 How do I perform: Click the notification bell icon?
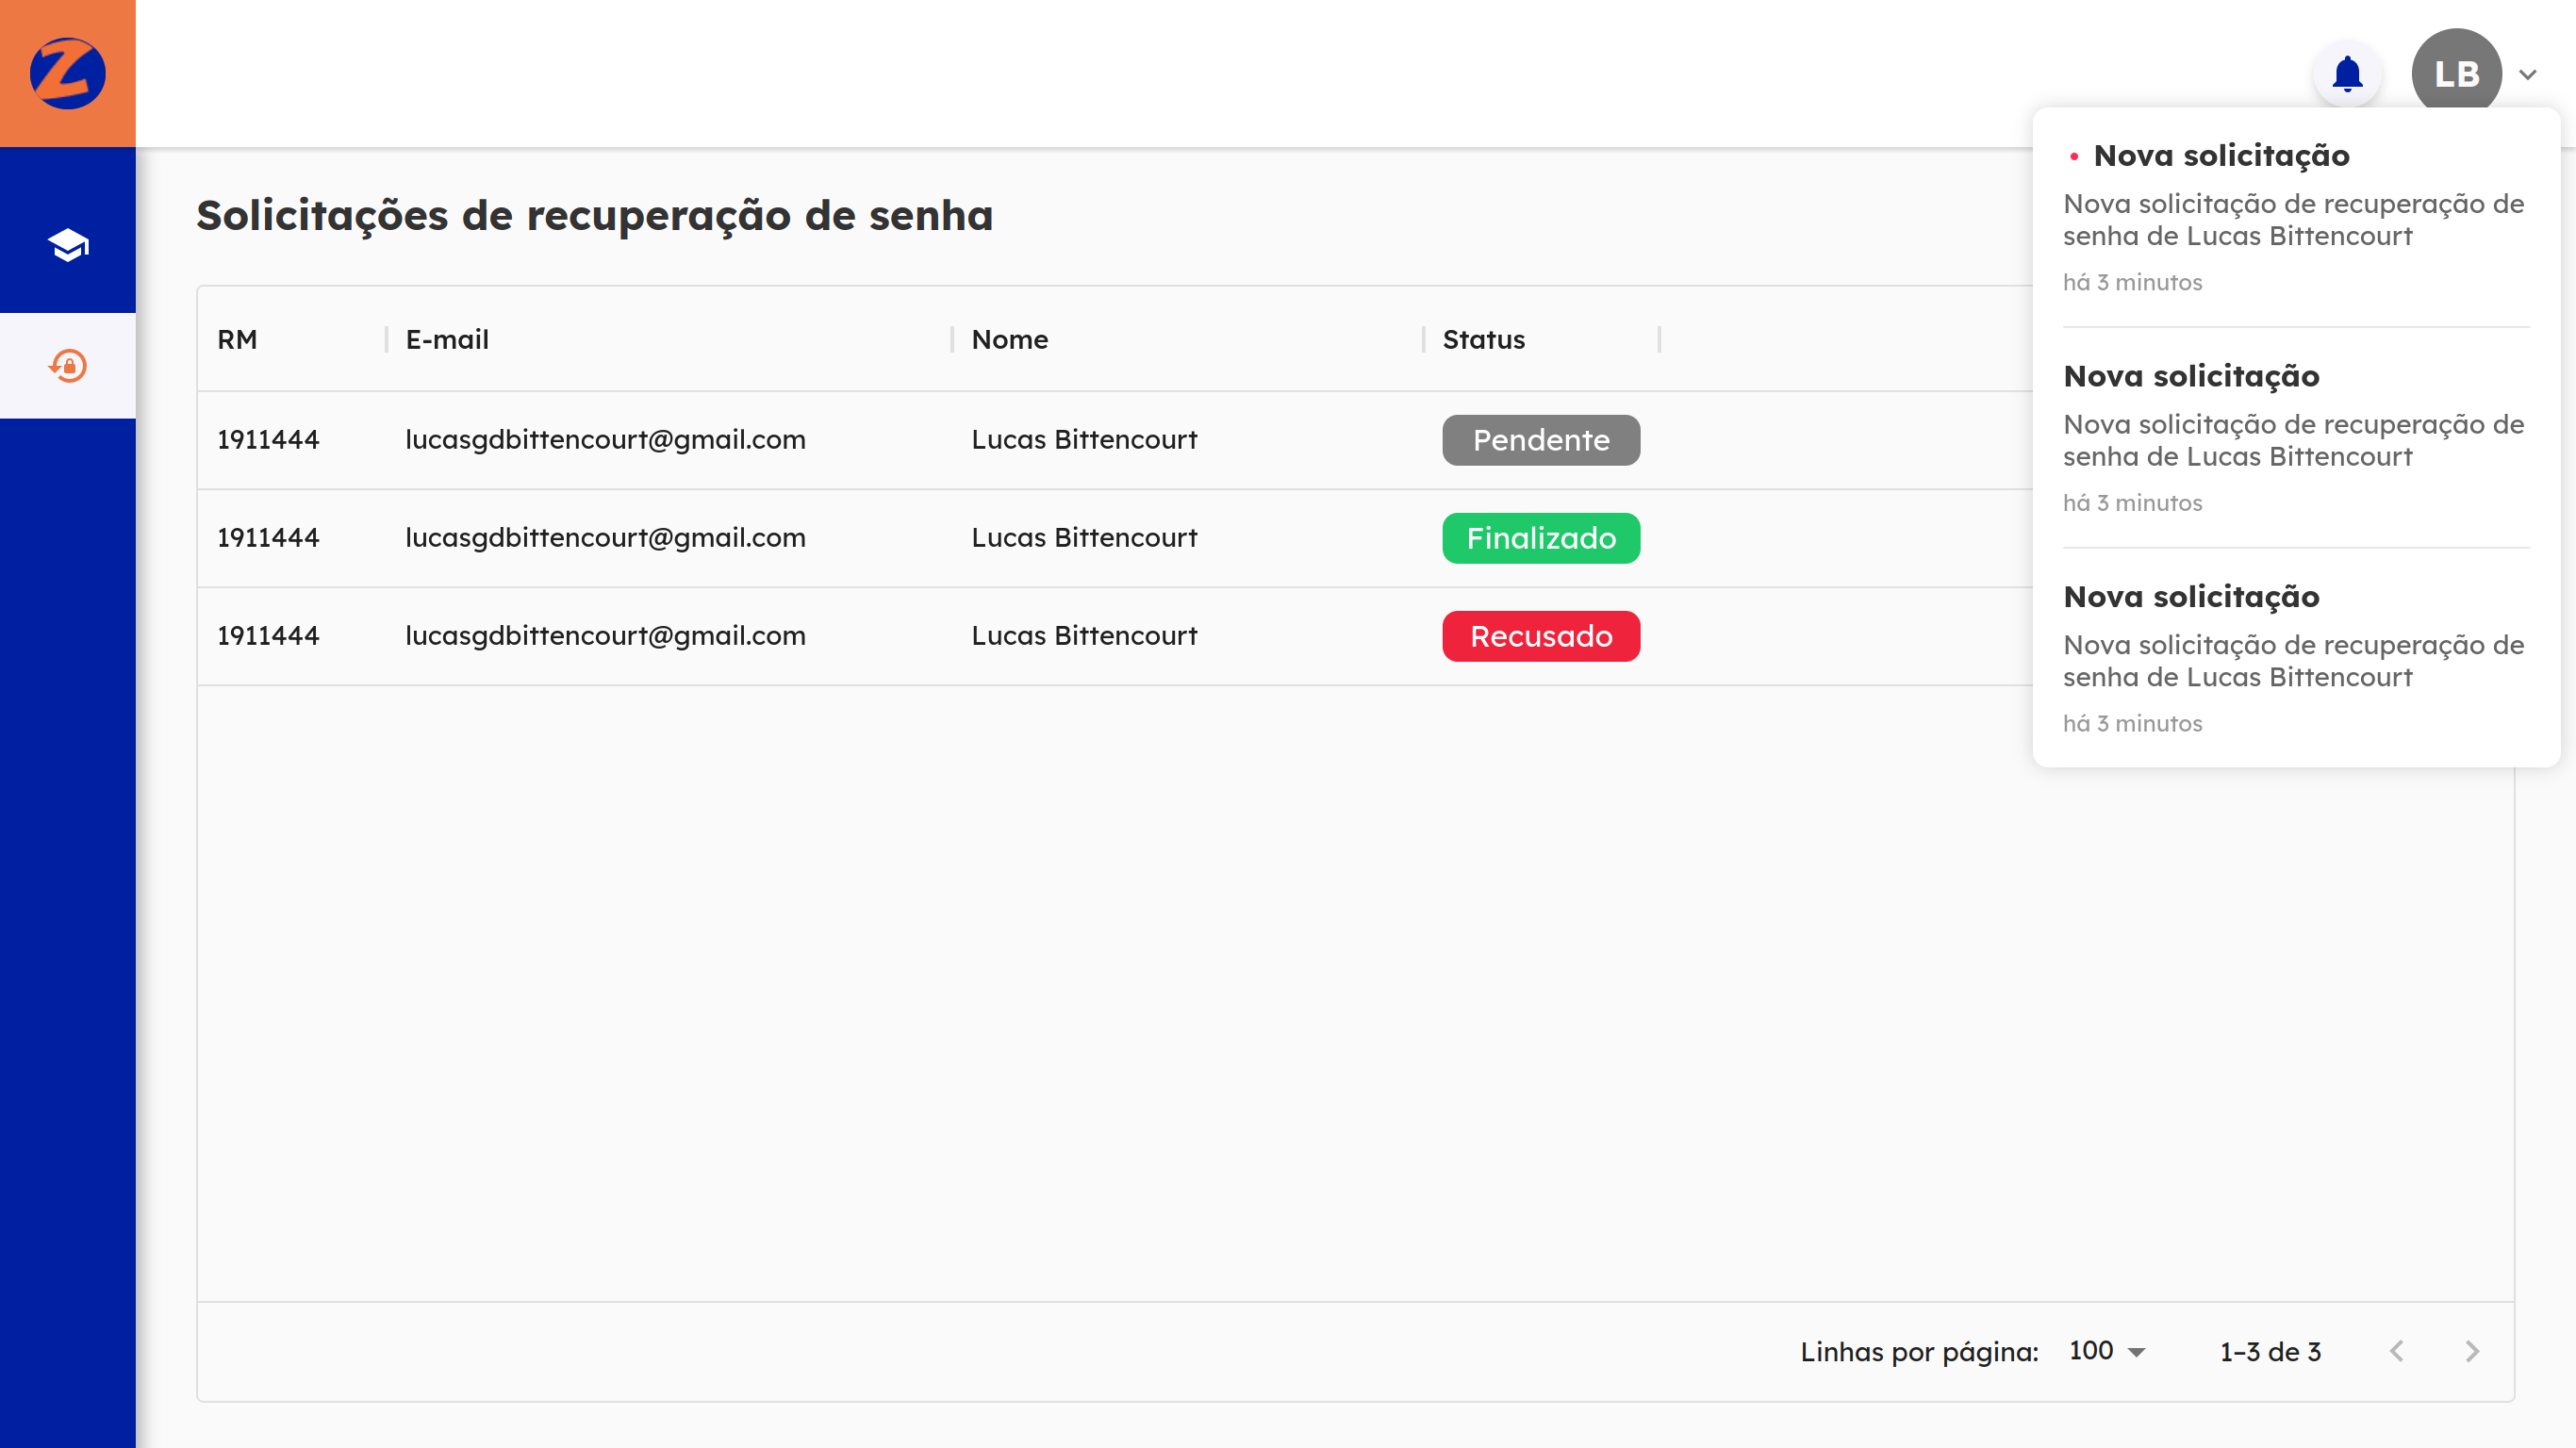(2347, 74)
